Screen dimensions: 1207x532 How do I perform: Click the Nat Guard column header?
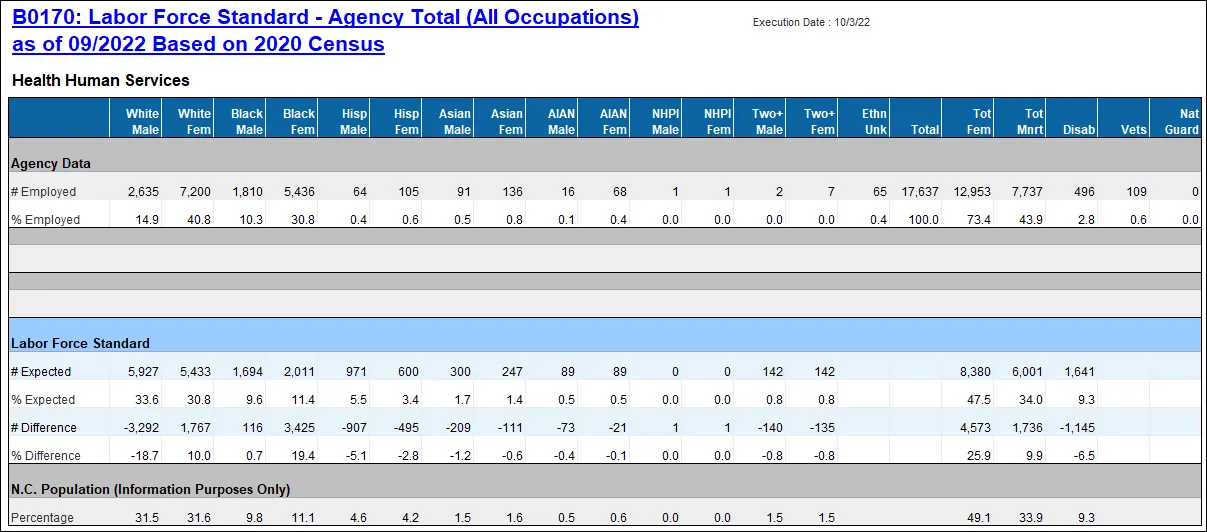pyautogui.click(x=1181, y=121)
